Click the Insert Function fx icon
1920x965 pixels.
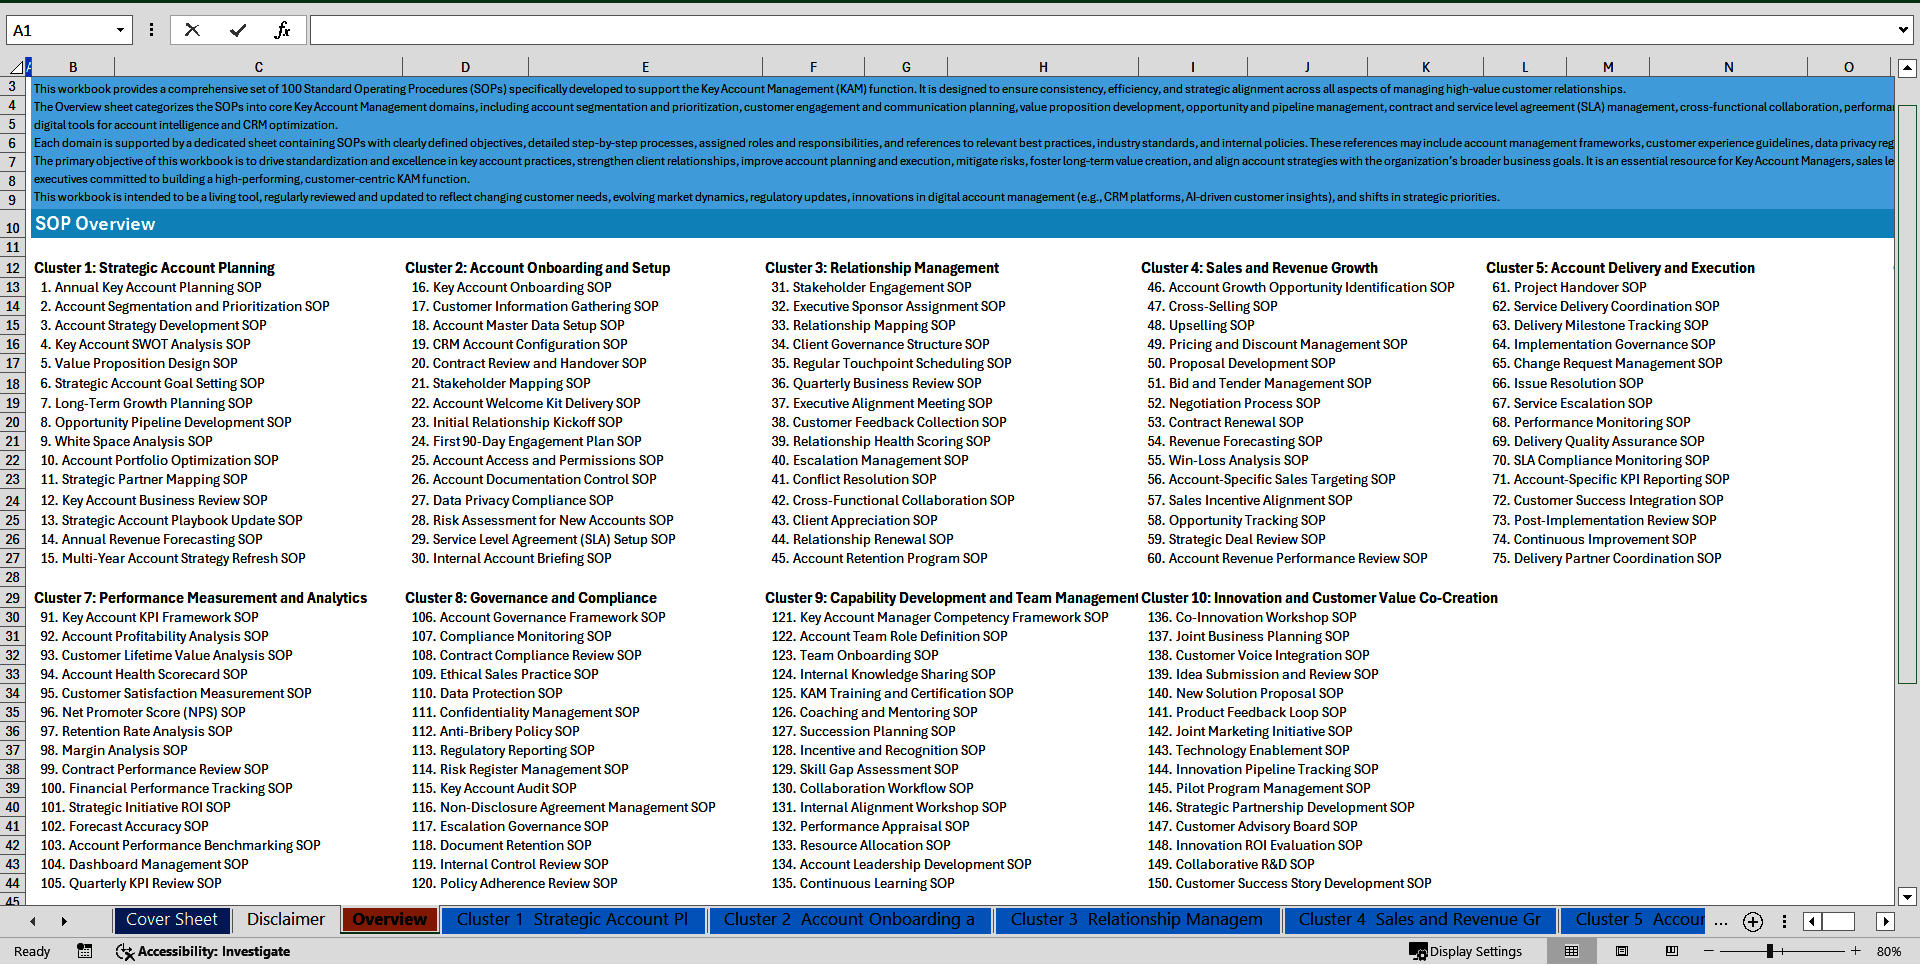pos(282,30)
